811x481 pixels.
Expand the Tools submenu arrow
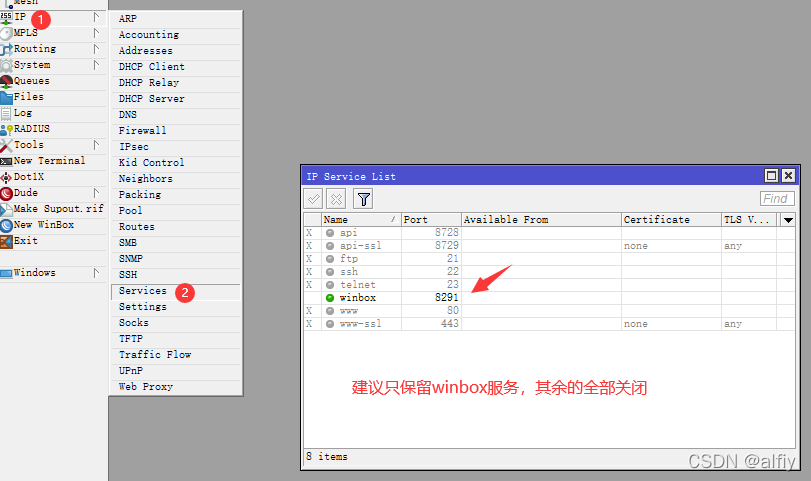tap(96, 145)
